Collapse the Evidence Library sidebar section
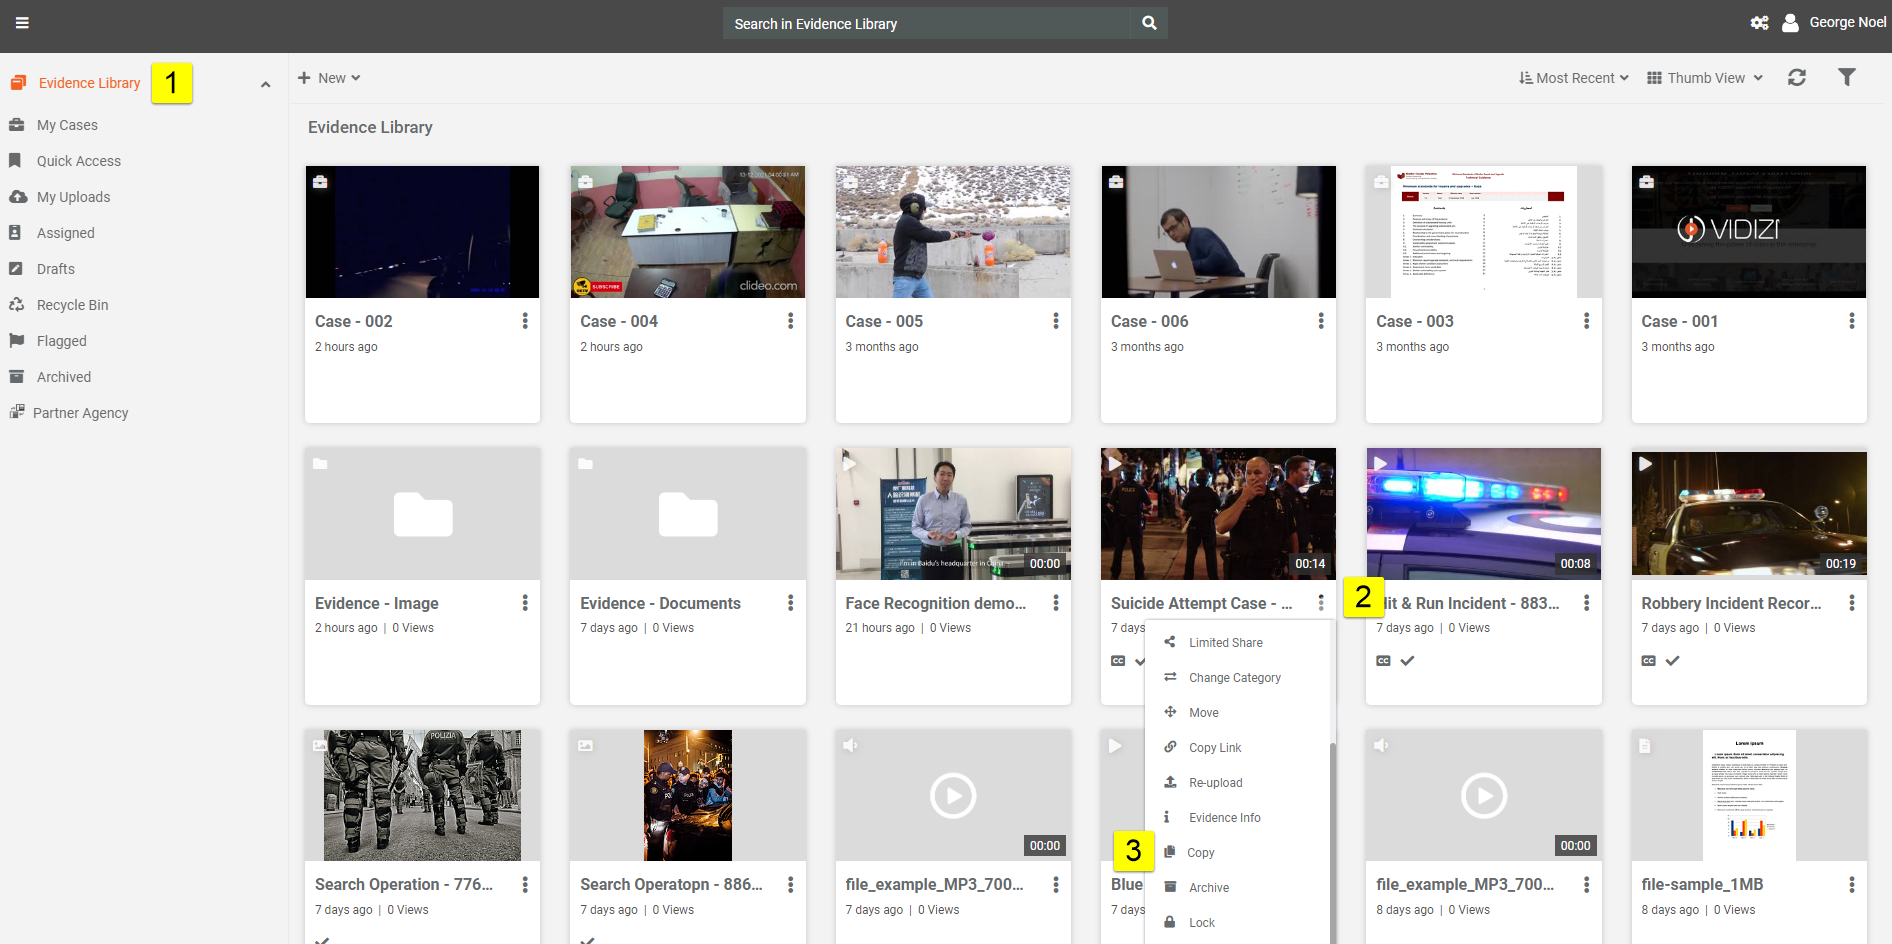The height and width of the screenshot is (944, 1892). pos(265,84)
